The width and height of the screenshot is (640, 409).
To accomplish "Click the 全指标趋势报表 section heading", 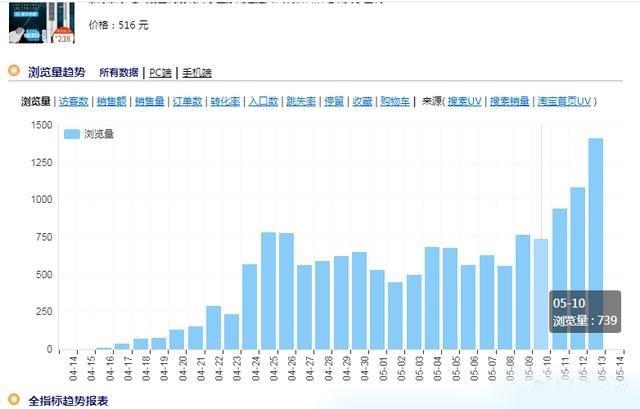I will tap(68, 400).
